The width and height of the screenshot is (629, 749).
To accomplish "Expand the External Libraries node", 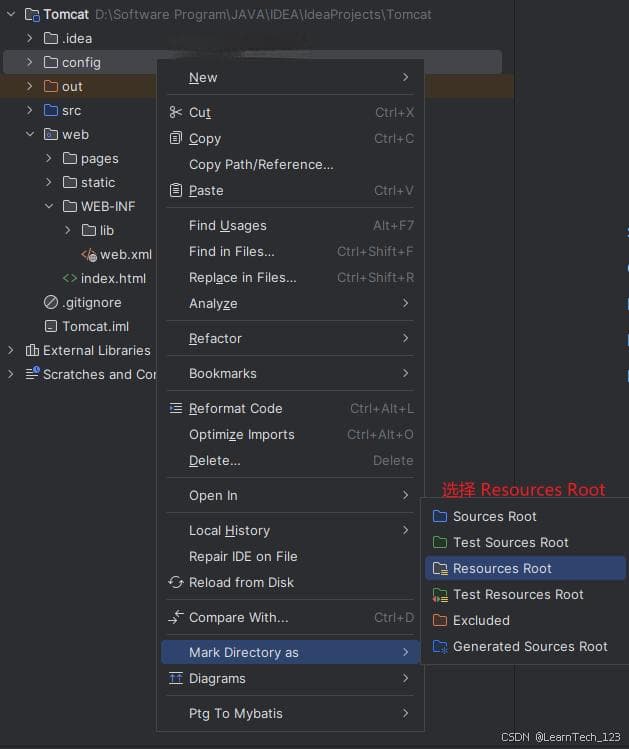I will [11, 350].
